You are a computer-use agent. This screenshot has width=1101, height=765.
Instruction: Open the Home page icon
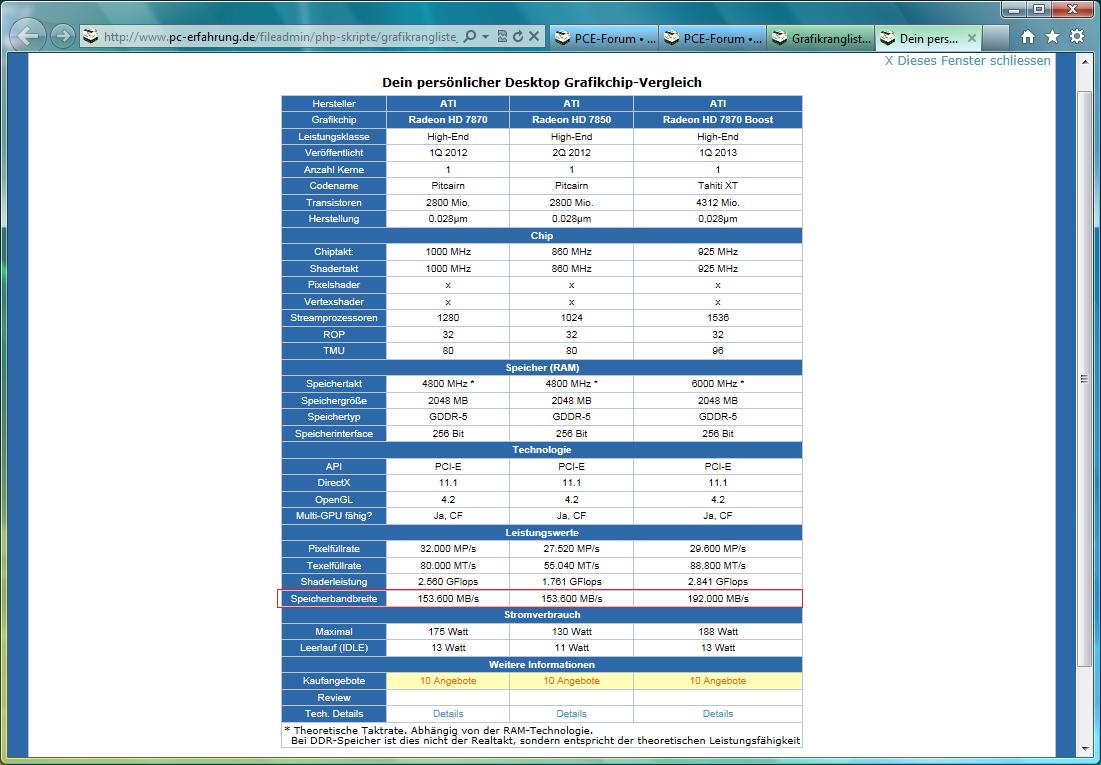tap(1027, 37)
